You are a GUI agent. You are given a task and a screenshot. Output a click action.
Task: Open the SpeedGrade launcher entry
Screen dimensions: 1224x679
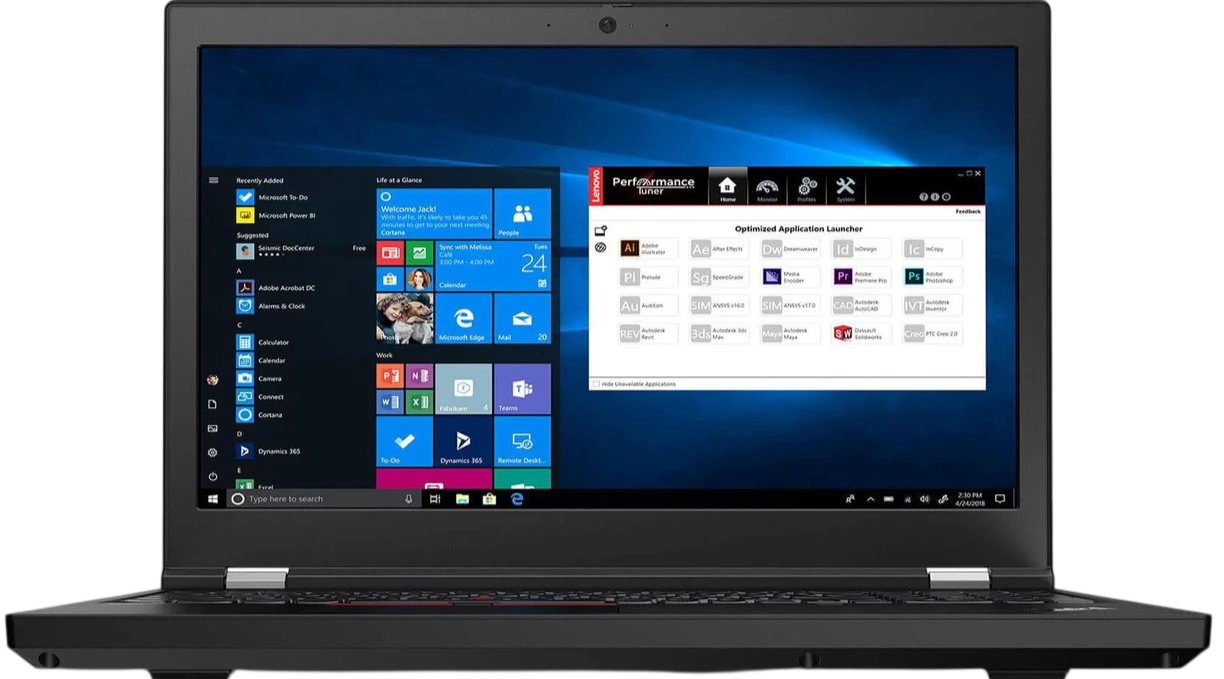(719, 277)
